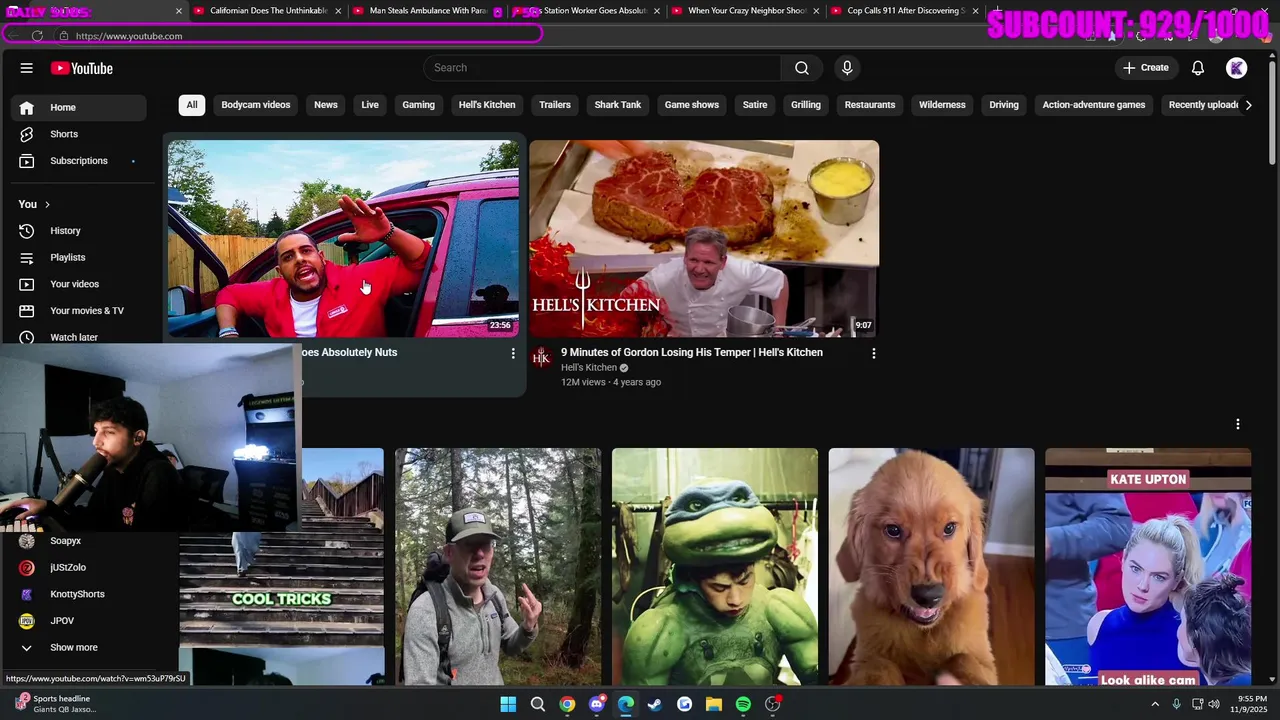Switch to When Your Crazy Neighbor tab
The height and width of the screenshot is (720, 1280).
pos(746,11)
